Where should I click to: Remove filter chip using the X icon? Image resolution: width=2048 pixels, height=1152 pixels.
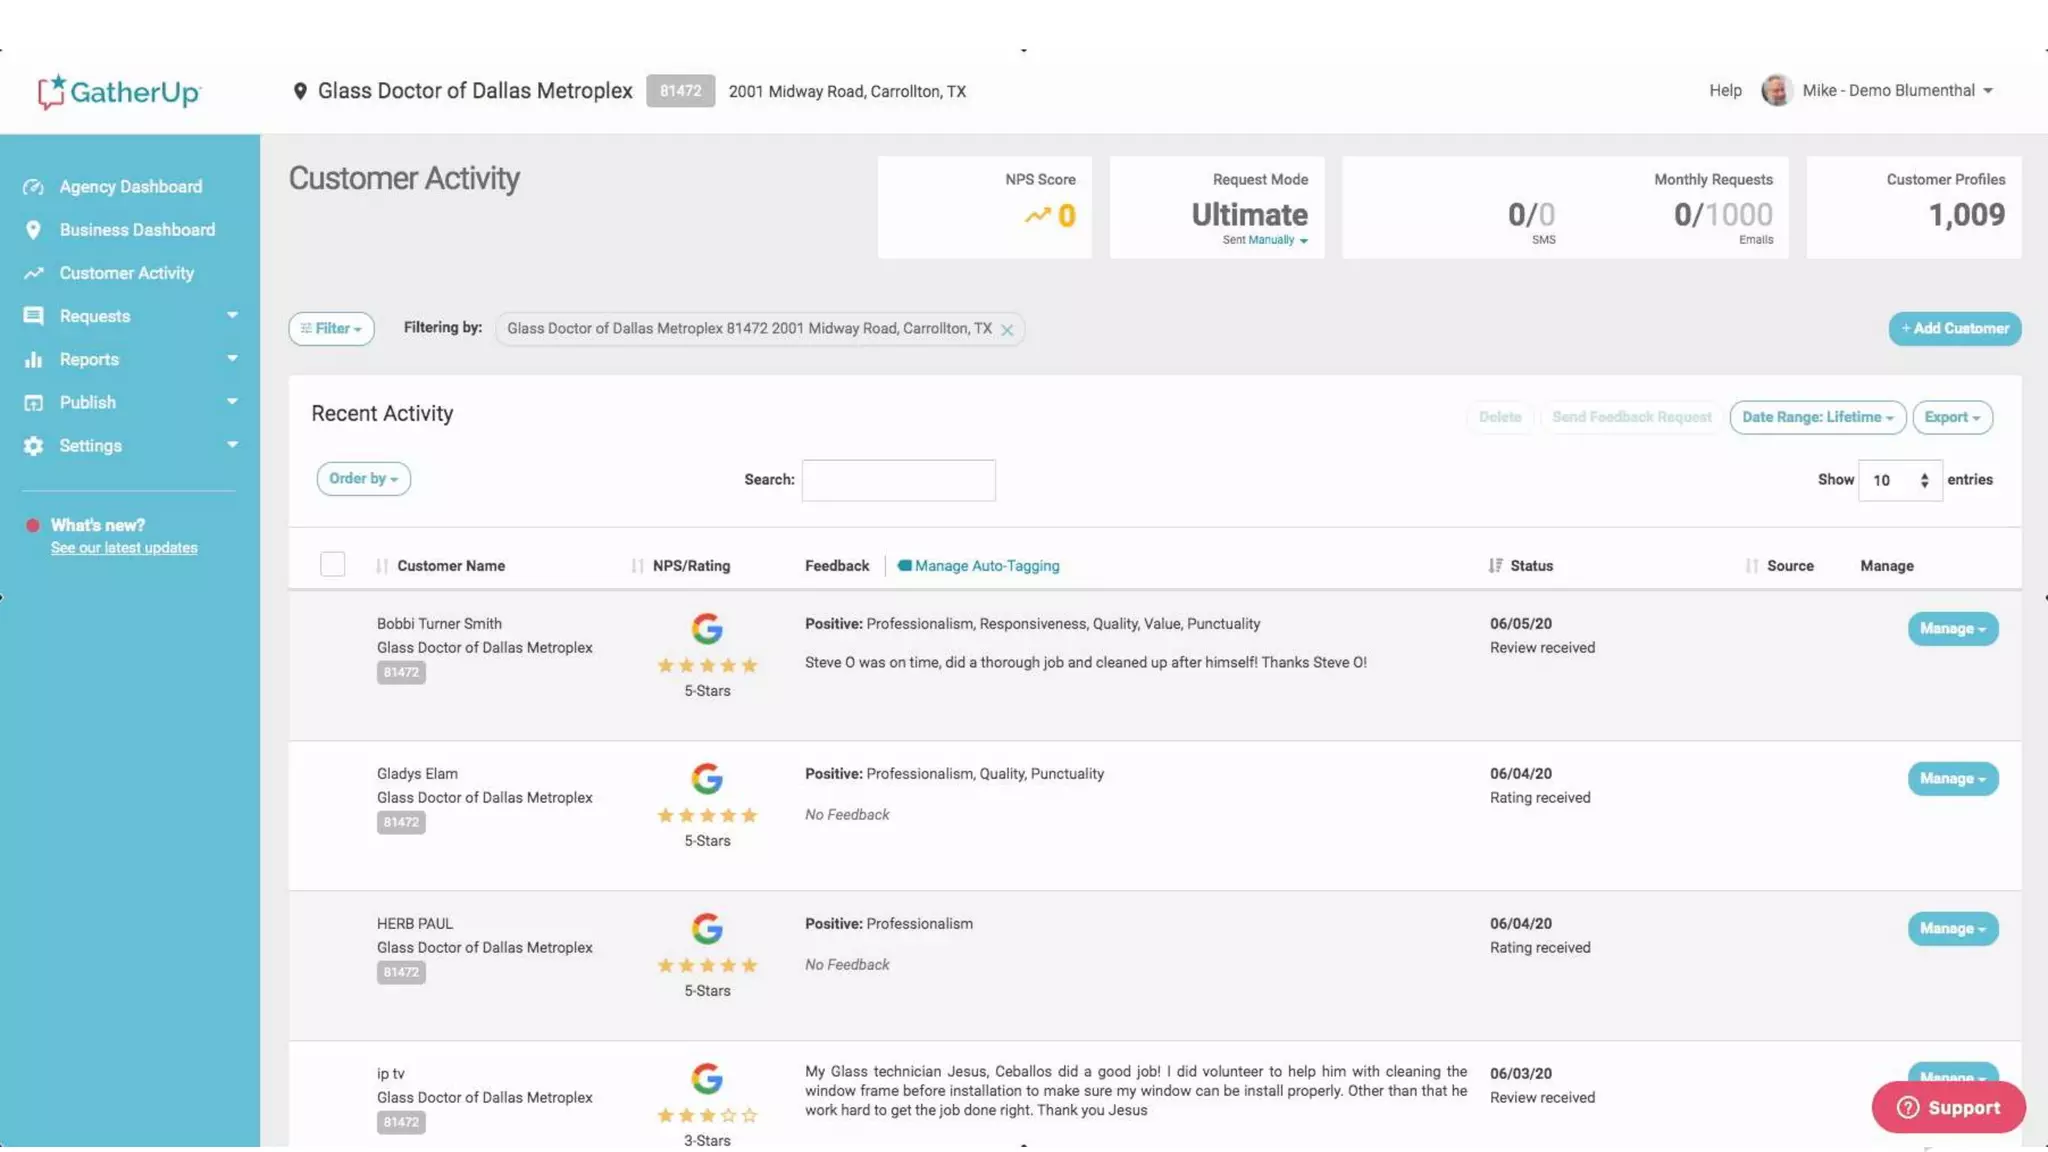pyautogui.click(x=1007, y=330)
